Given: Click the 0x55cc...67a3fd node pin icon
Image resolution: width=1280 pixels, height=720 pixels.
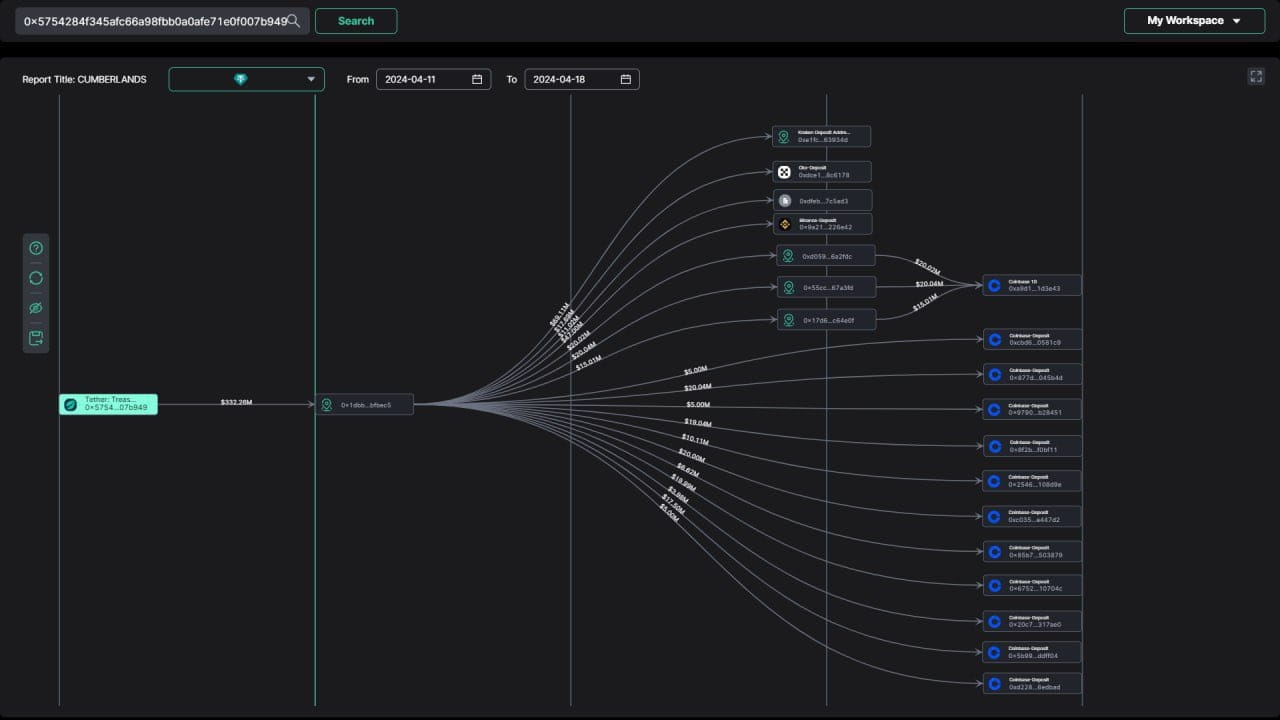Looking at the screenshot, I should pyautogui.click(x=789, y=288).
